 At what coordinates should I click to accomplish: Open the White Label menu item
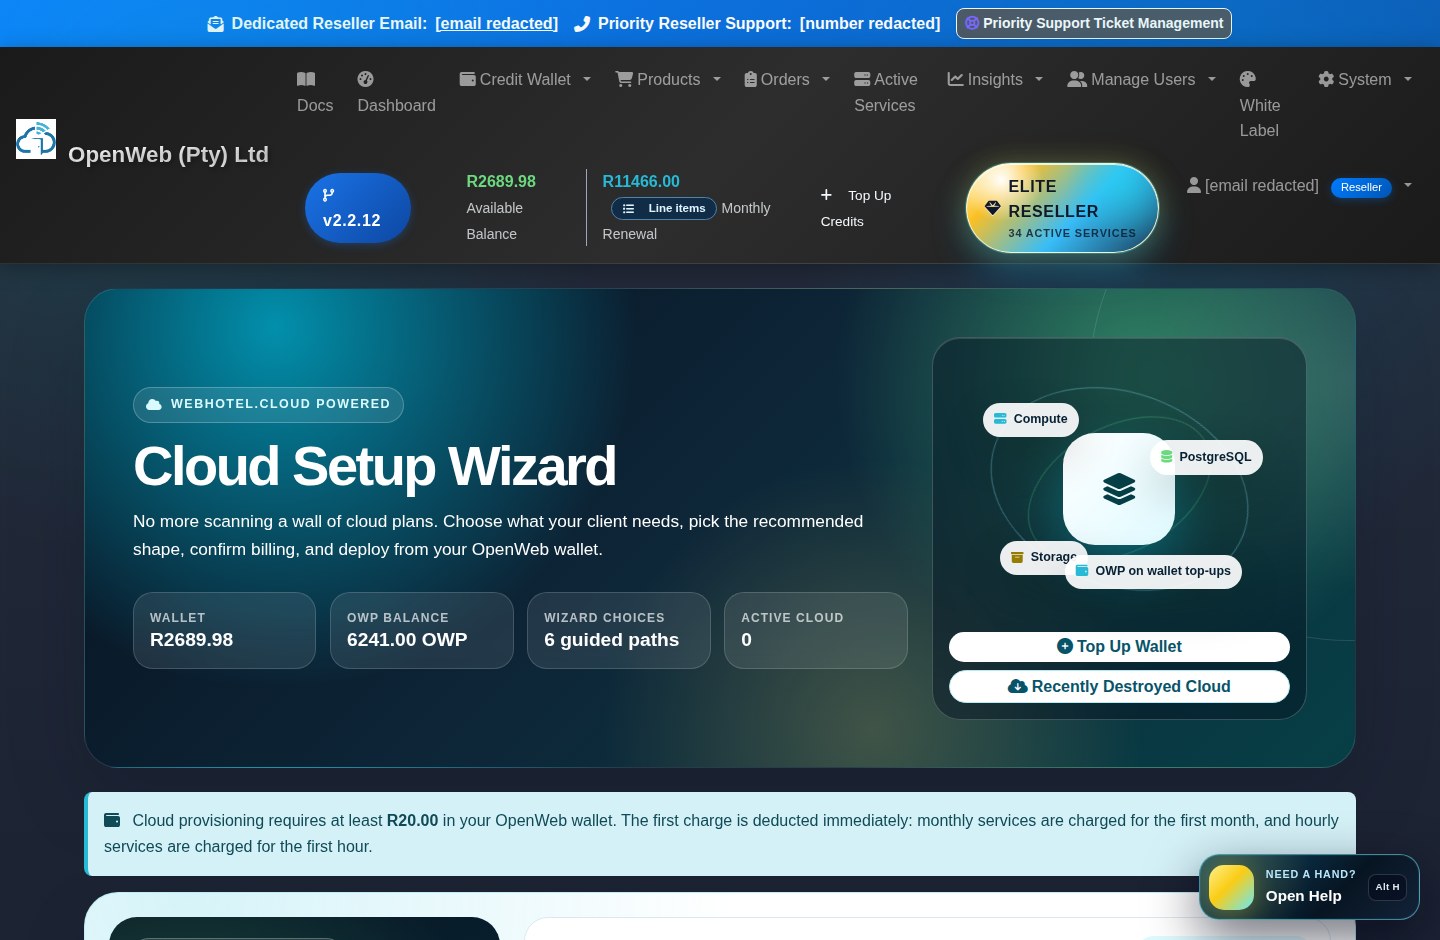1260,105
